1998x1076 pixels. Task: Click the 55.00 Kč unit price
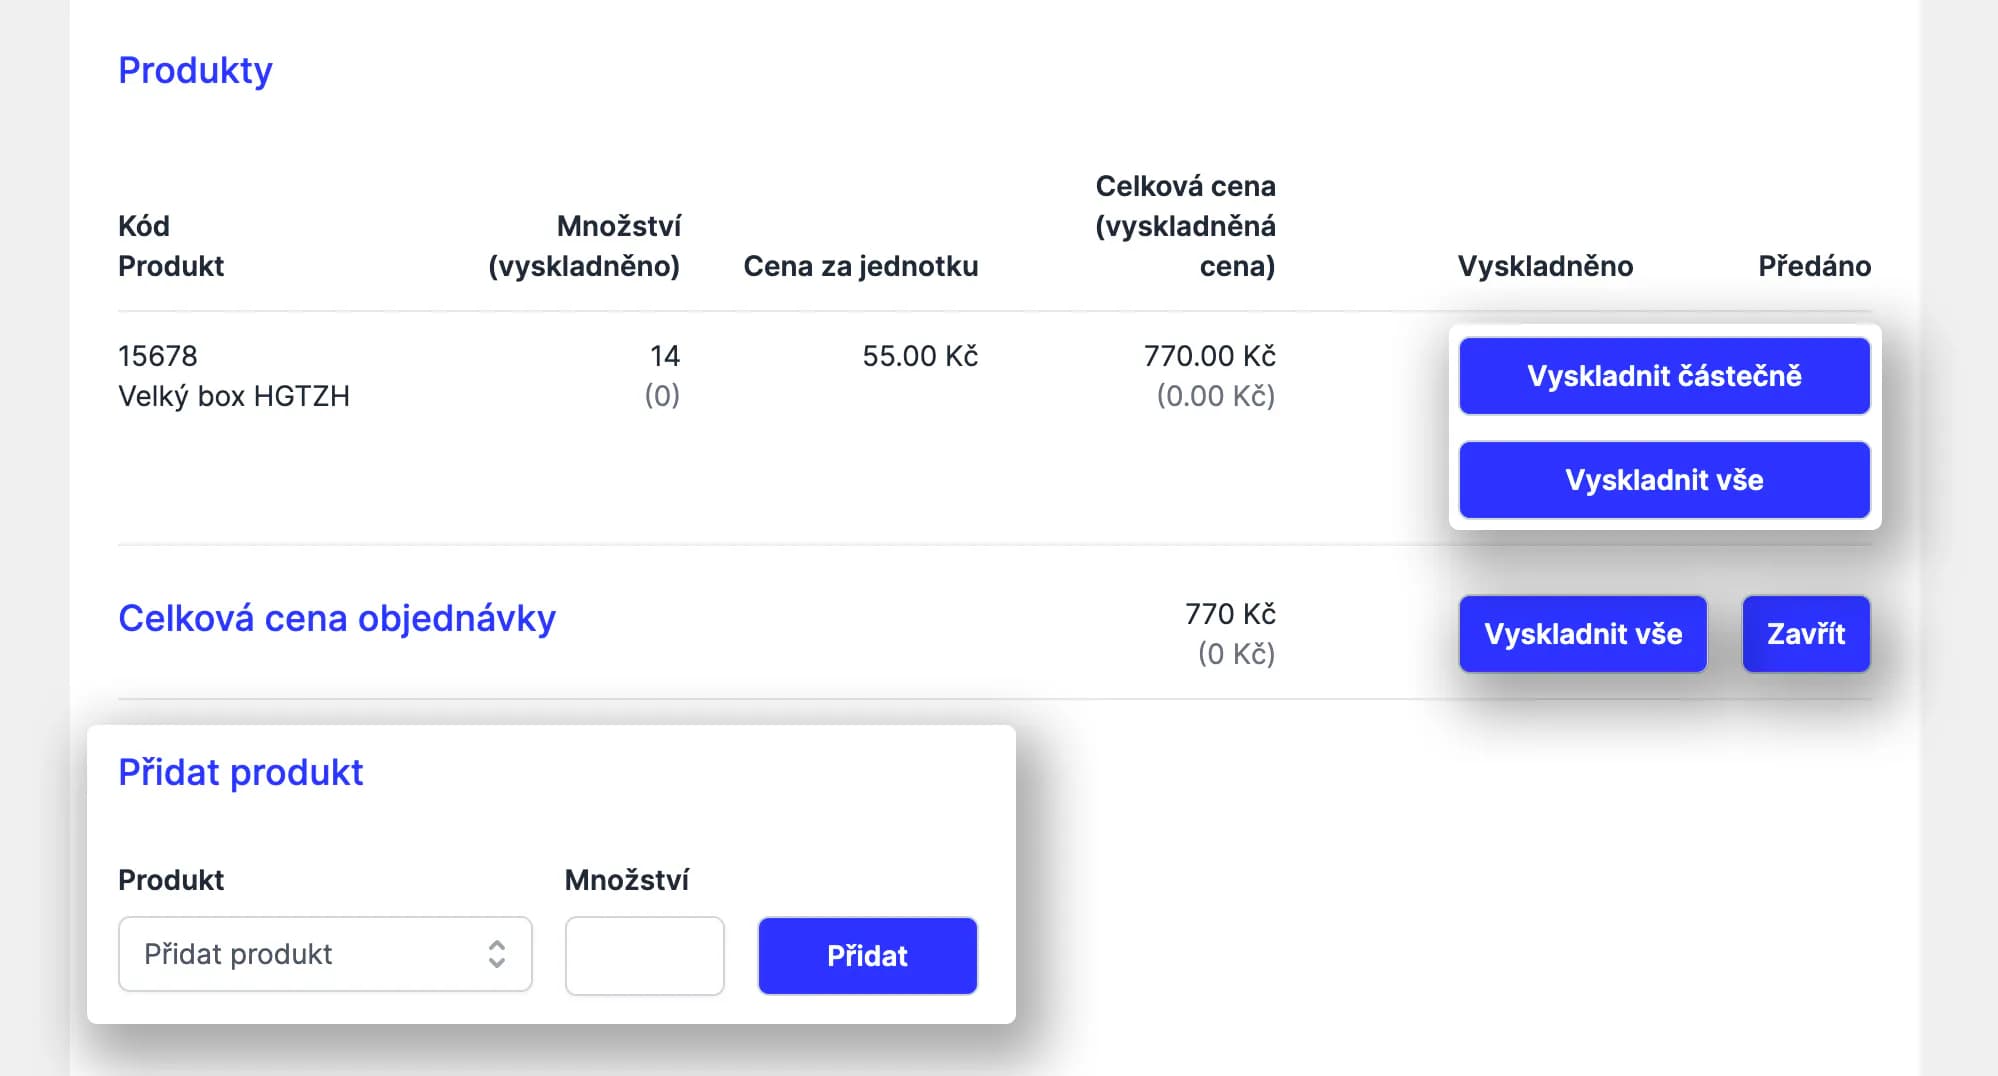click(x=920, y=356)
